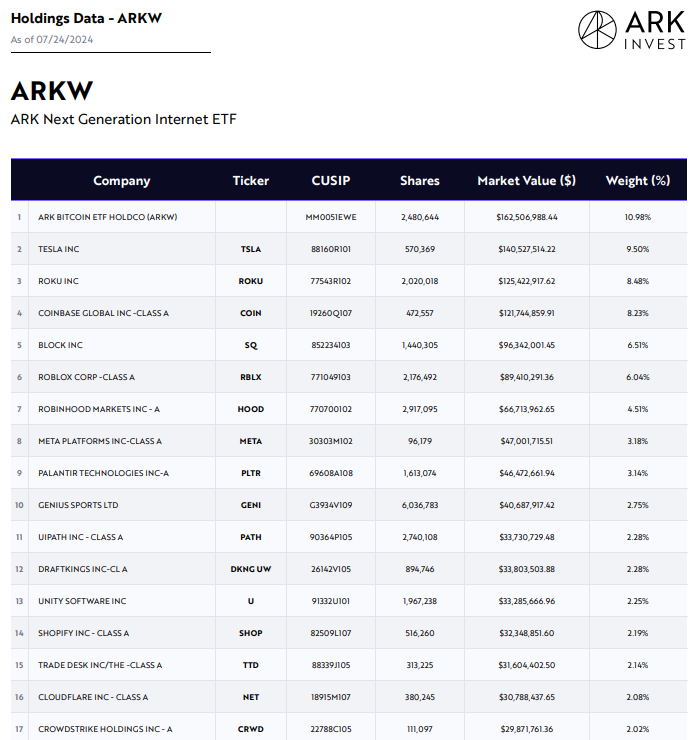The width and height of the screenshot is (692, 740).
Task: Click CUSIP 69608A108
Action: click(x=331, y=473)
